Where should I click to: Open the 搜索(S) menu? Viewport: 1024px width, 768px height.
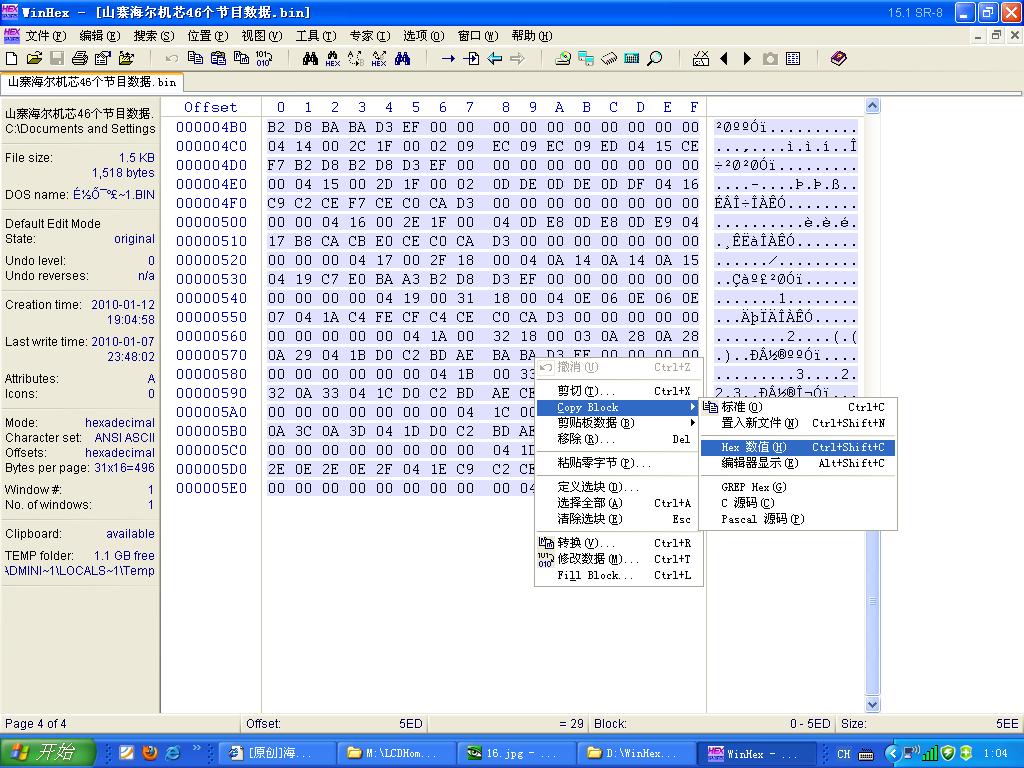point(154,36)
